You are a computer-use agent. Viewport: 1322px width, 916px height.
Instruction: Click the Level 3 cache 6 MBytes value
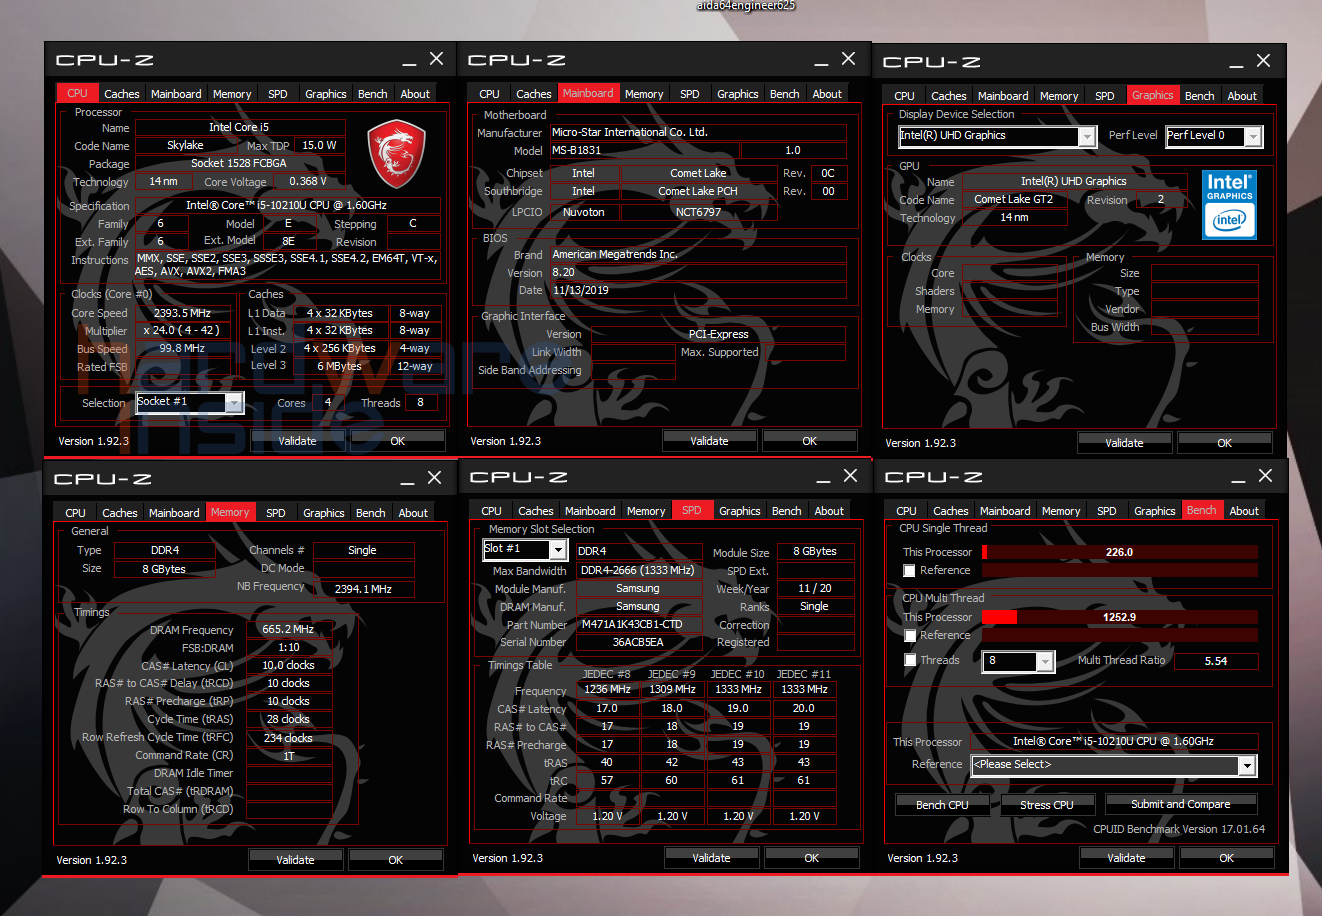(x=340, y=367)
